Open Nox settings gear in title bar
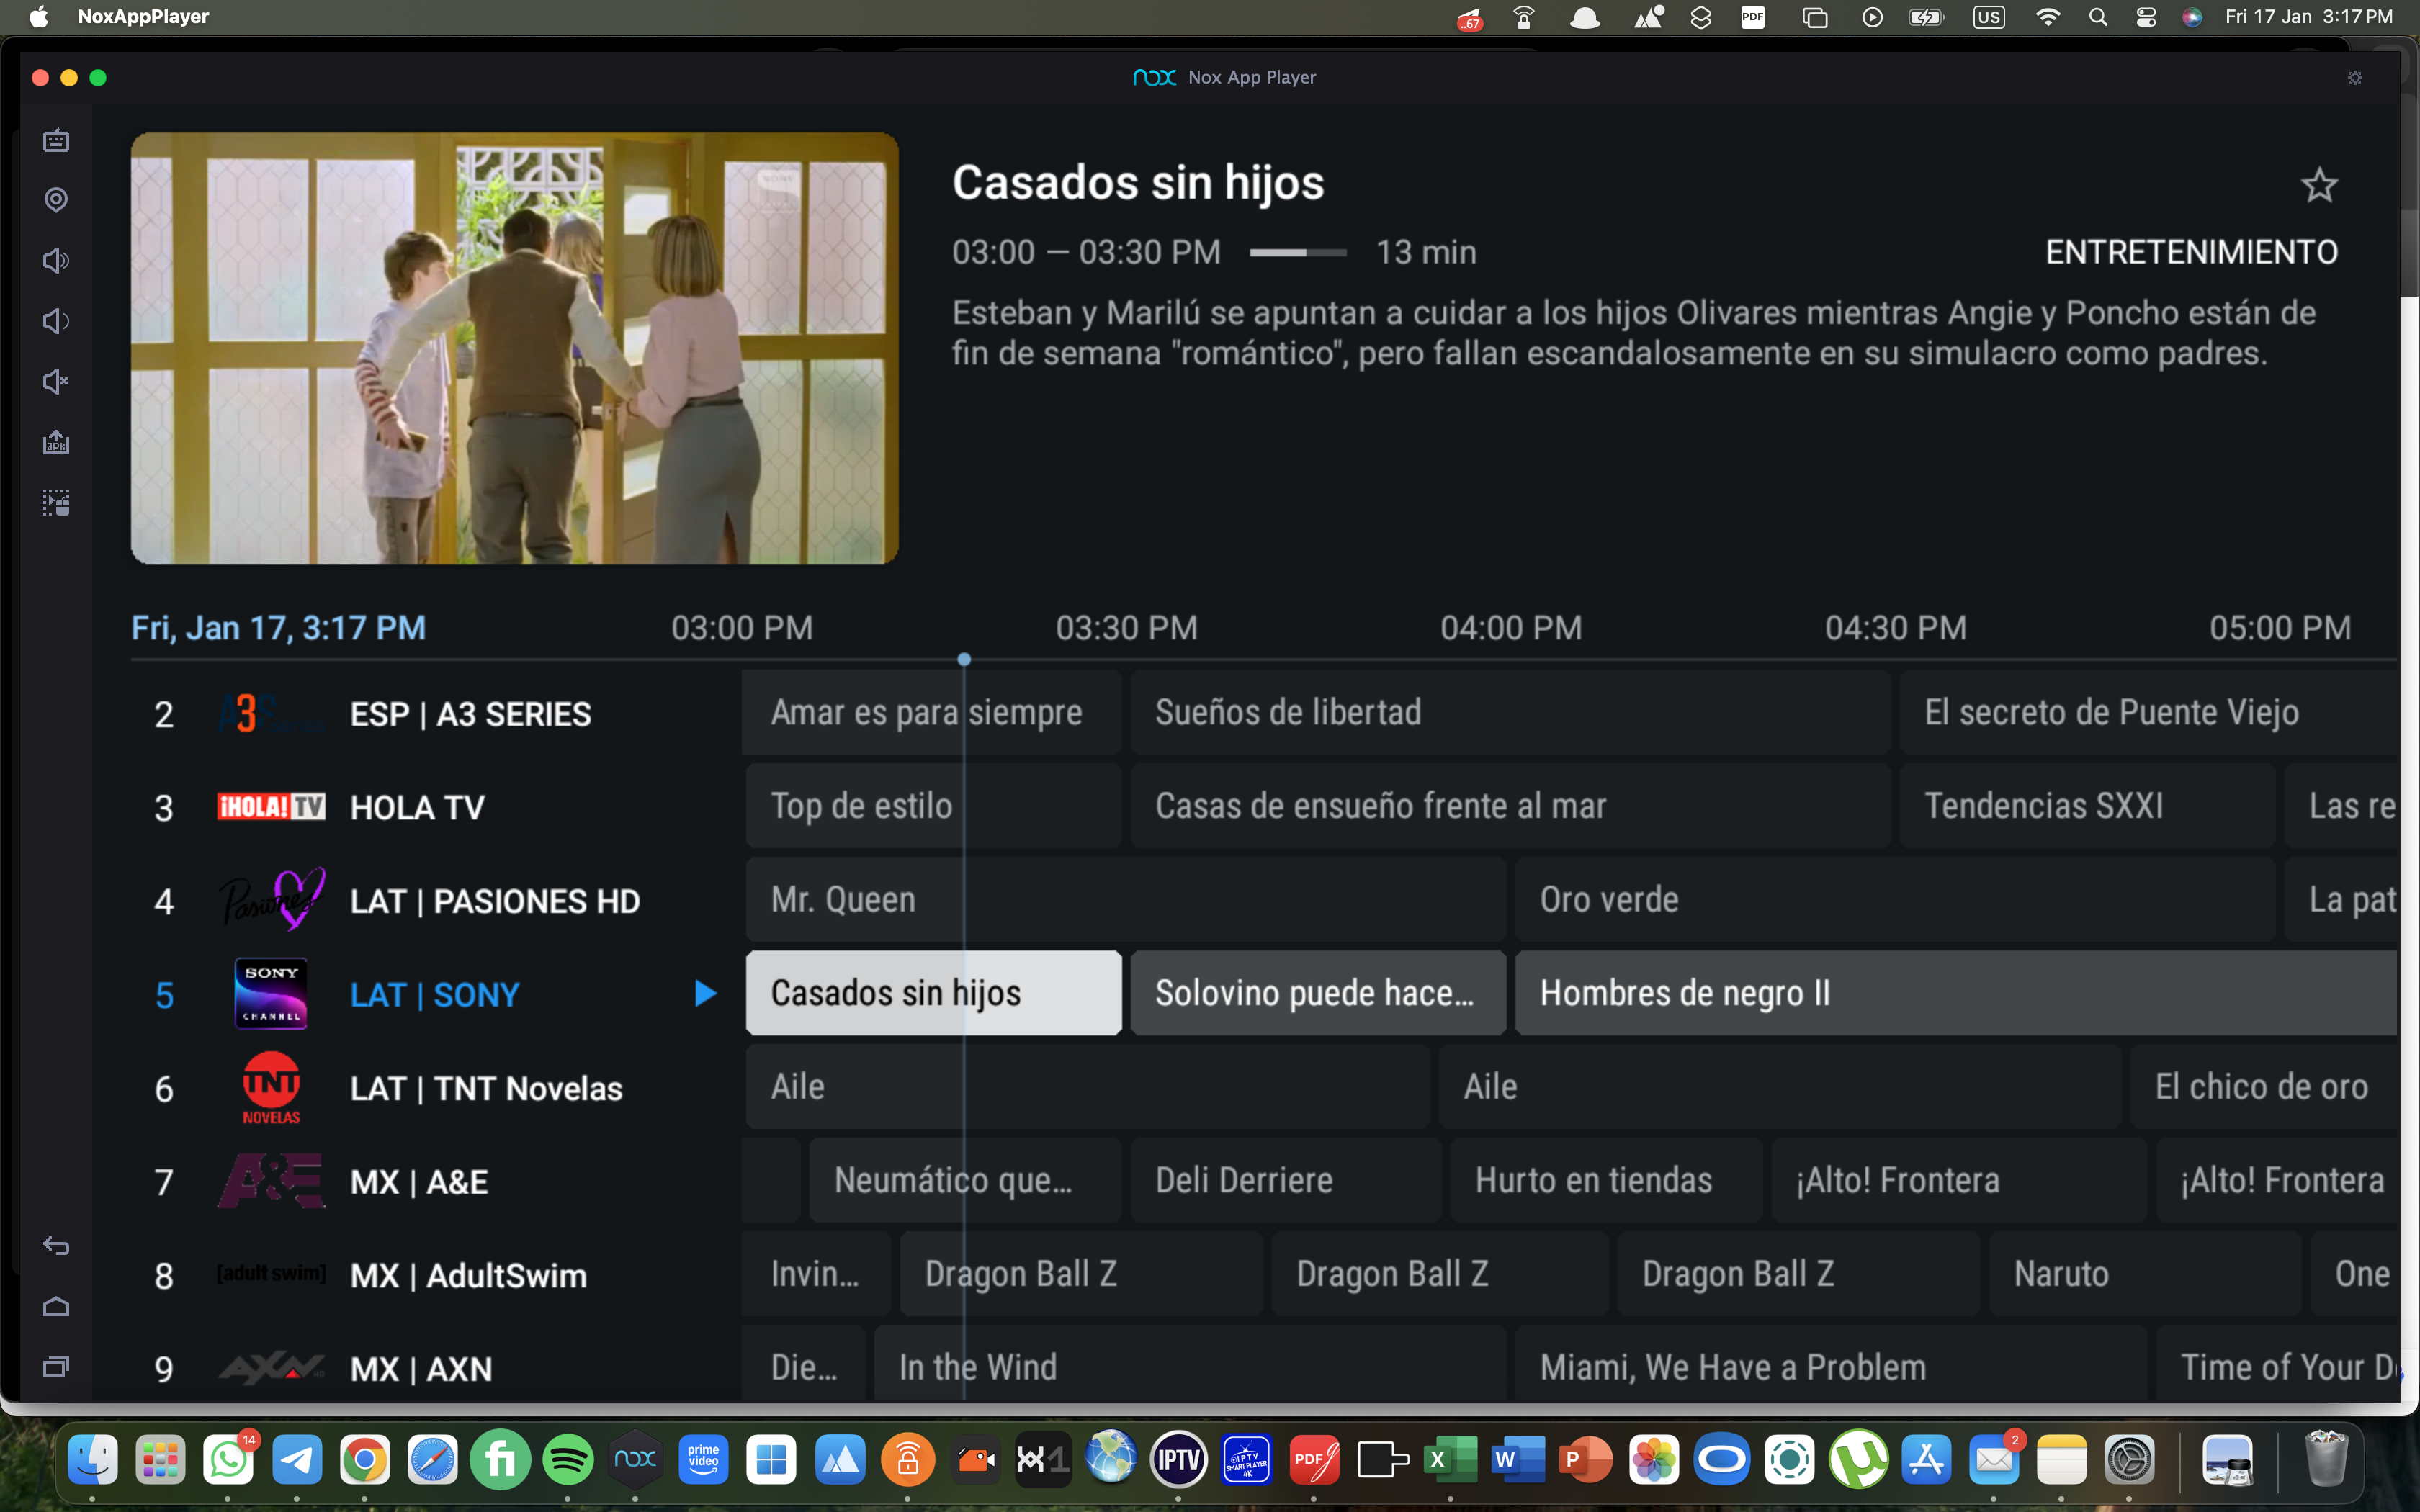The height and width of the screenshot is (1512, 2420). coord(2354,78)
